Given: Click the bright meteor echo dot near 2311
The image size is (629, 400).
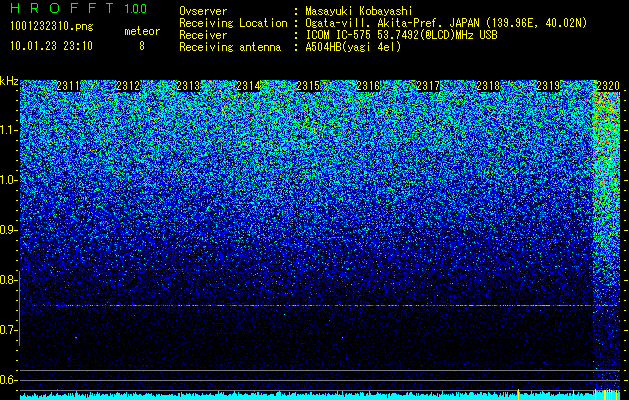Looking at the screenshot, I should (76, 338).
